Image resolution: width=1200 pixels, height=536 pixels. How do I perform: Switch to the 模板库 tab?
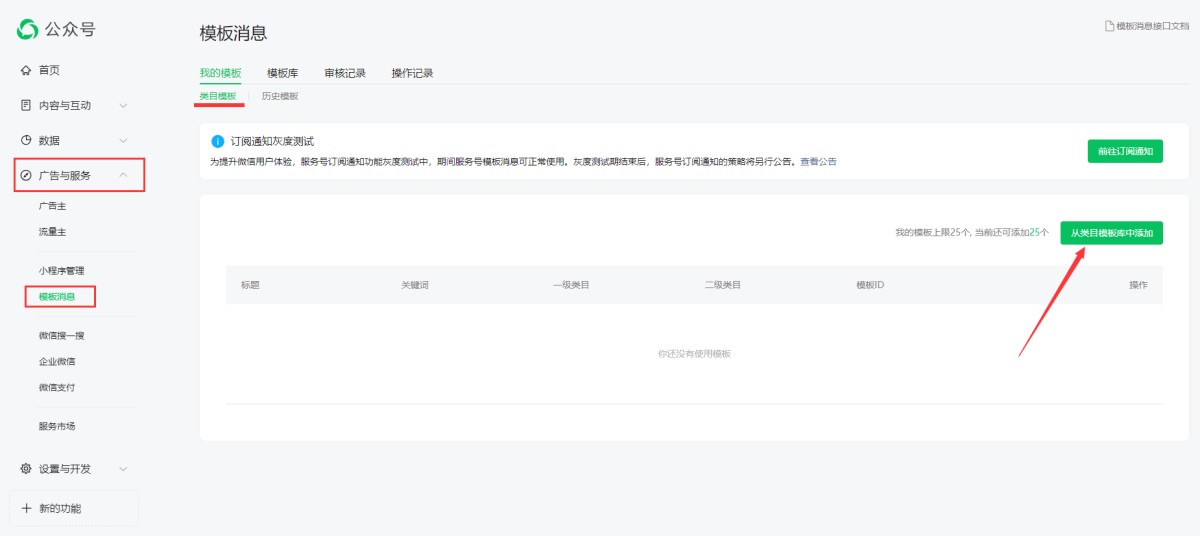tap(282, 73)
